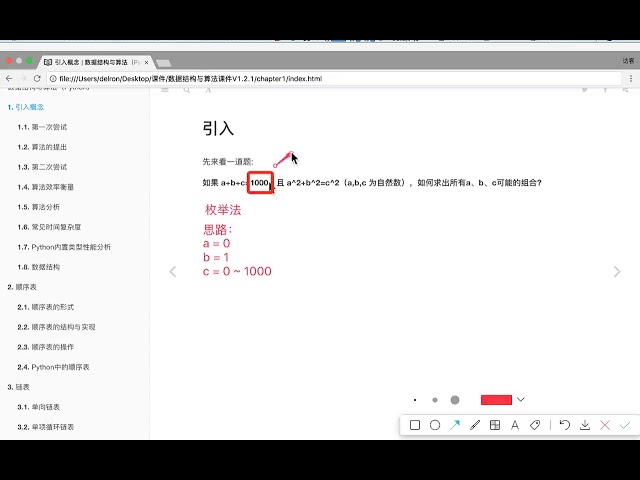Choose the largest stroke size dot
The height and width of the screenshot is (480, 640).
455,400
